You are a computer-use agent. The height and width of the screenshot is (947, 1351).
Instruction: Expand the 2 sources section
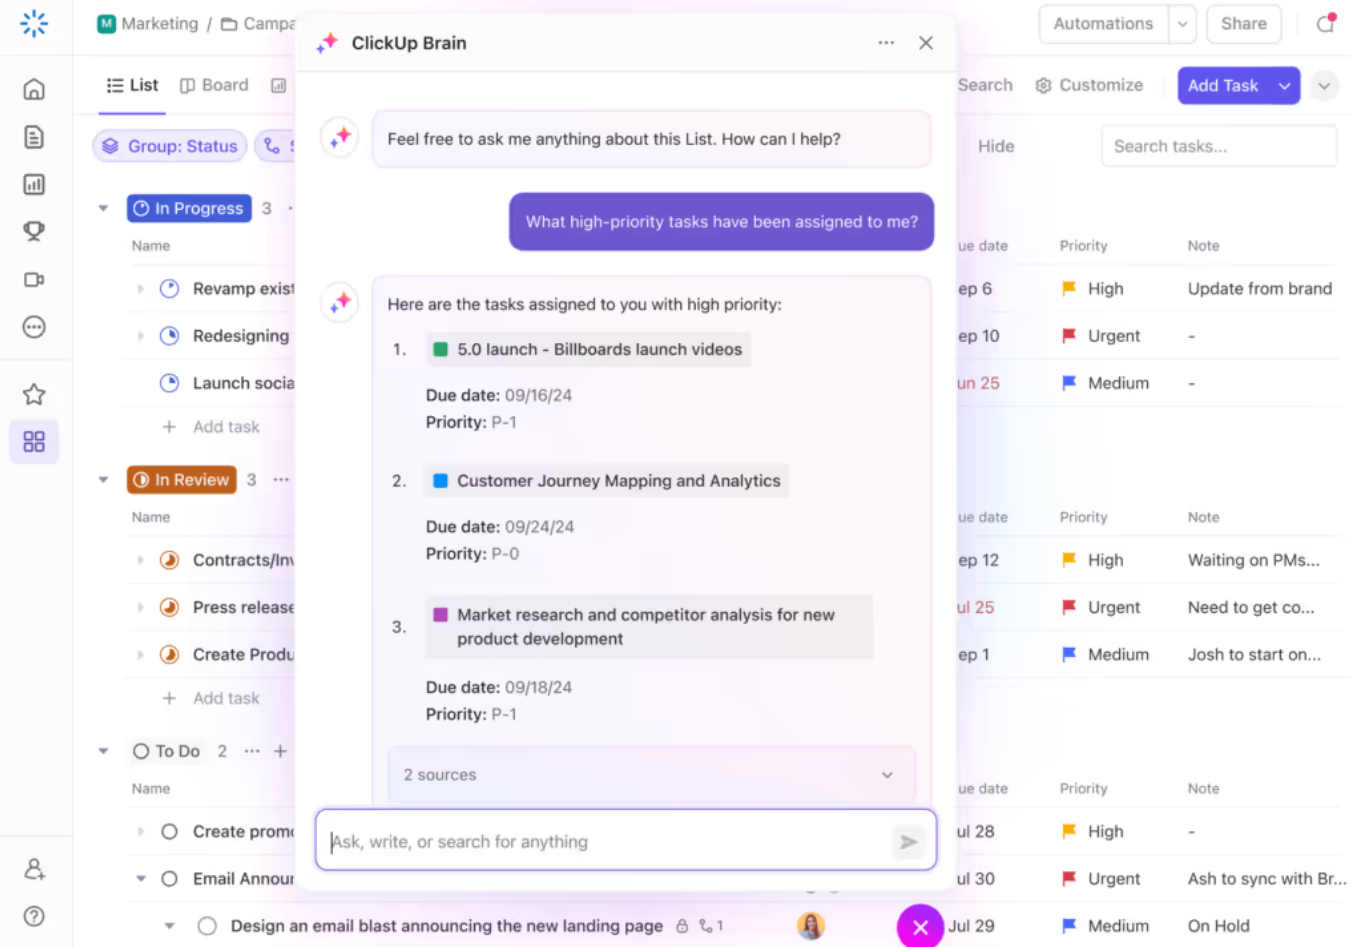point(651,775)
